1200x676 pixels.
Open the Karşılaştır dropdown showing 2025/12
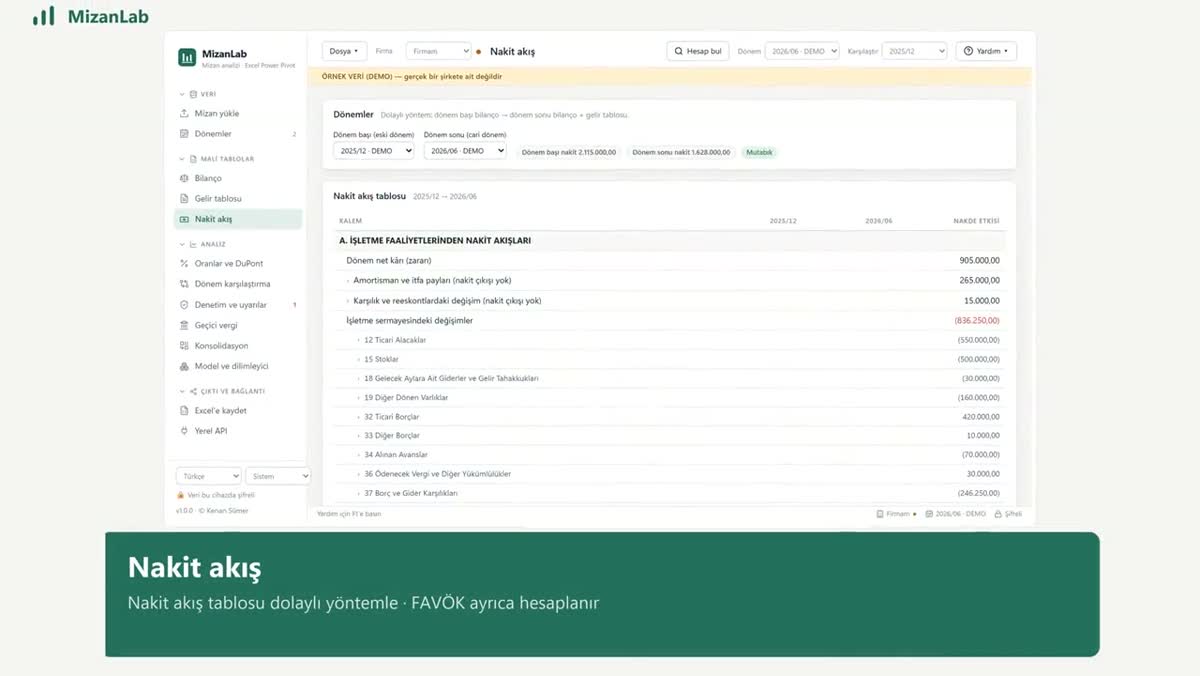pos(915,51)
